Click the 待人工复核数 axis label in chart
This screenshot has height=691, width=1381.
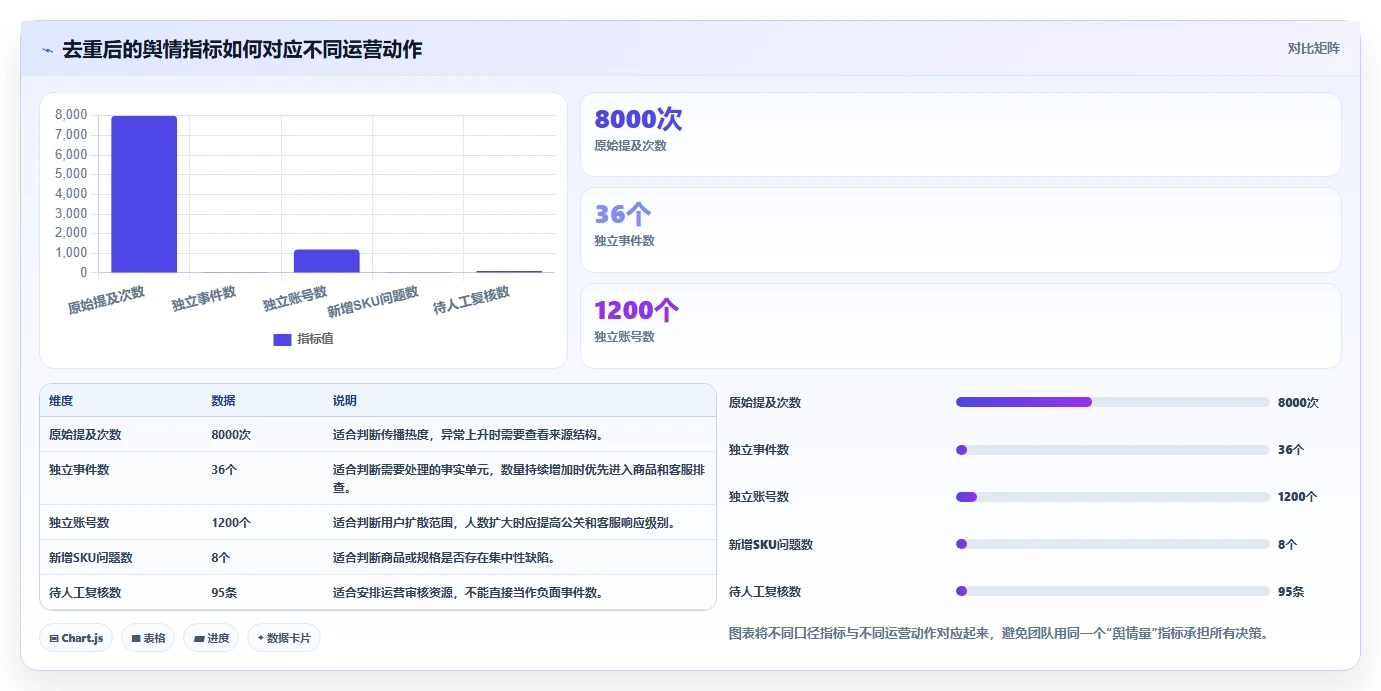click(x=471, y=300)
